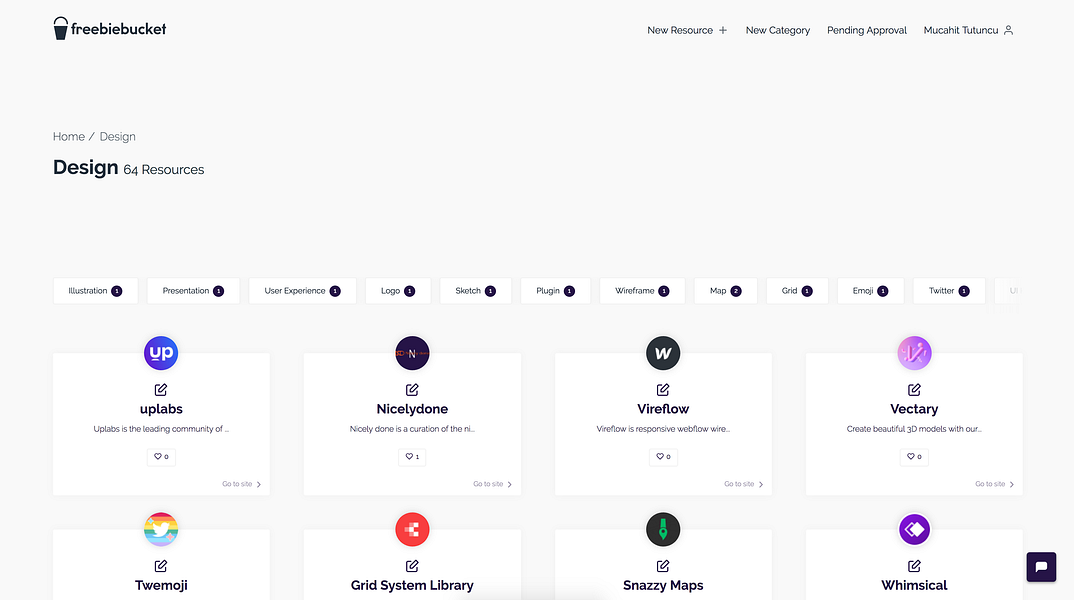Click 'Vireflow is responsive webflow wire...' text
This screenshot has width=1074, height=600.
(663, 429)
